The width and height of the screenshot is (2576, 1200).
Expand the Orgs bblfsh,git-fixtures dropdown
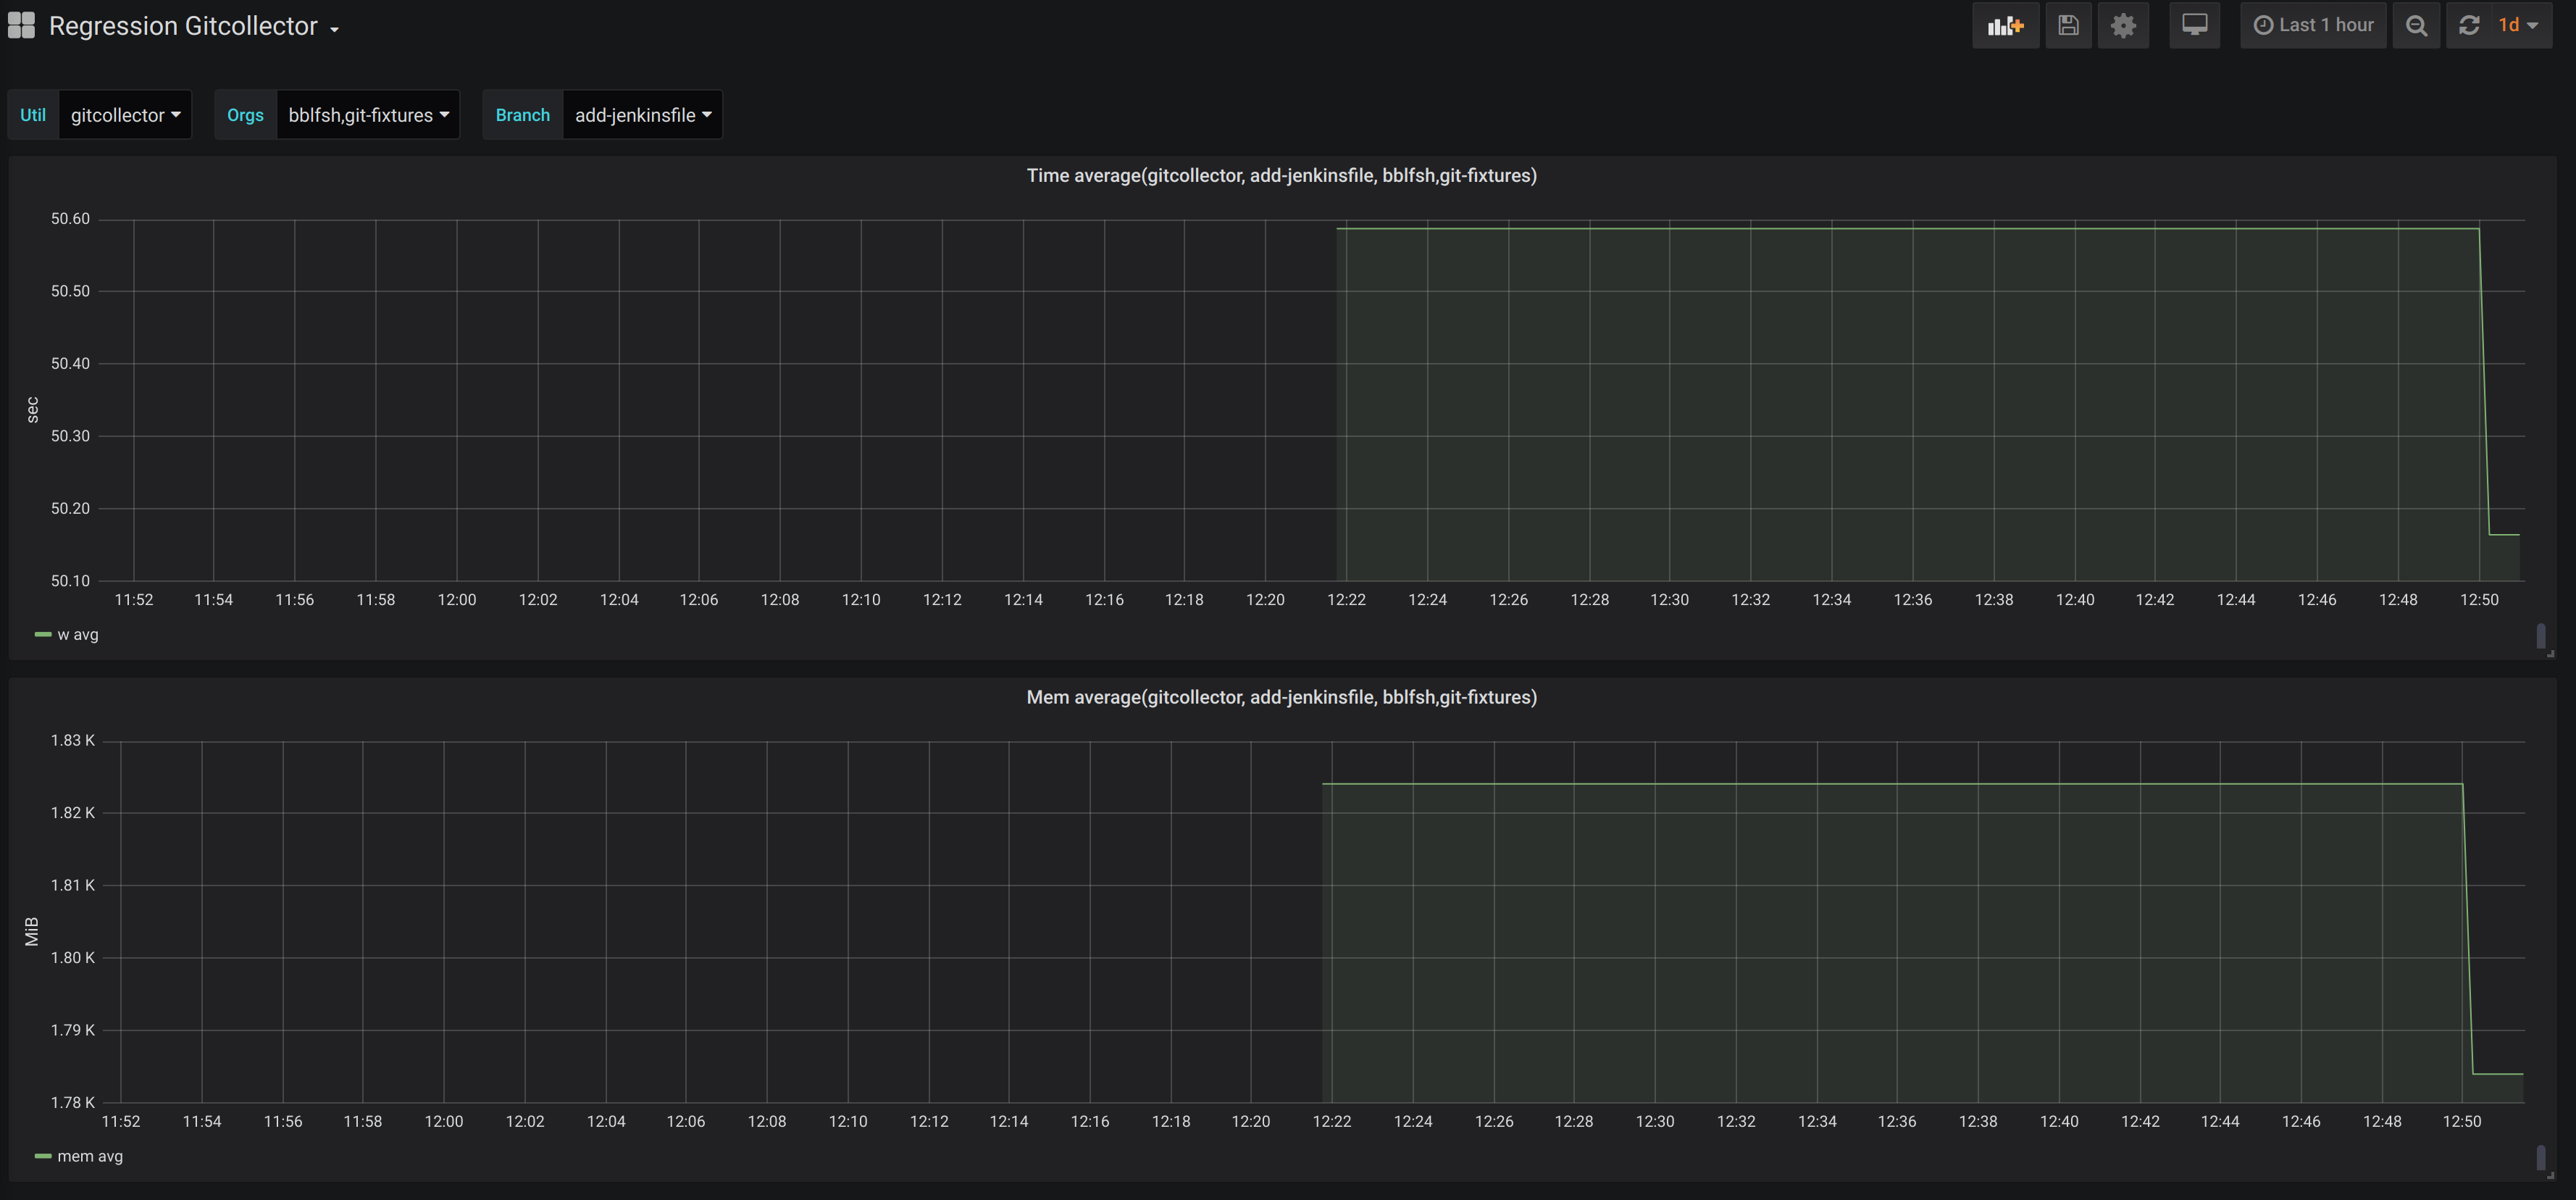coord(367,115)
